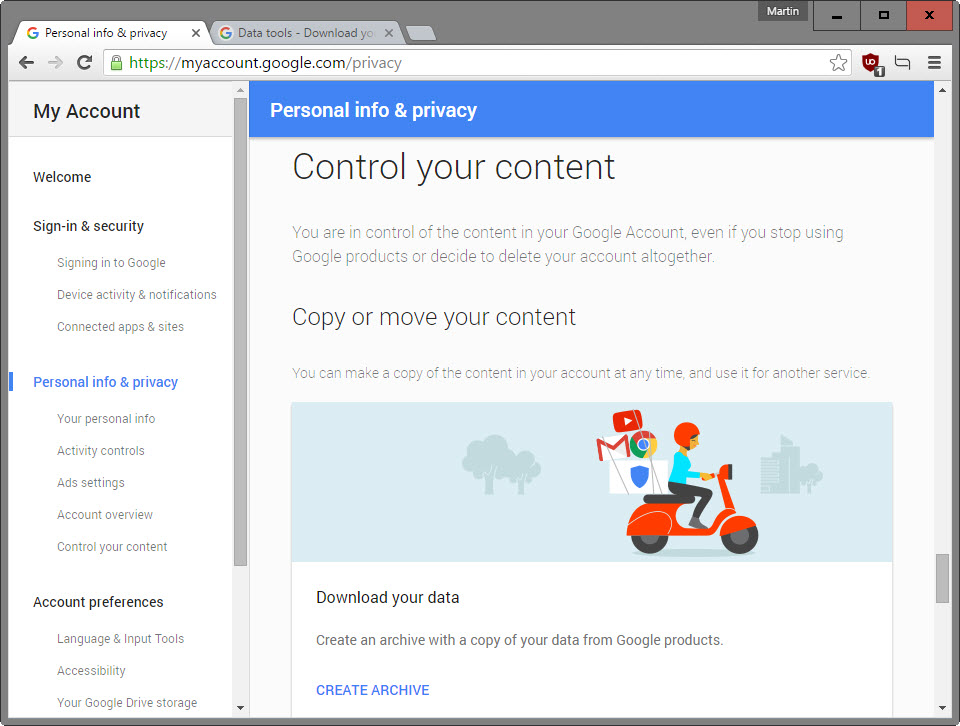Click the Martin profile button

pyautogui.click(x=782, y=11)
